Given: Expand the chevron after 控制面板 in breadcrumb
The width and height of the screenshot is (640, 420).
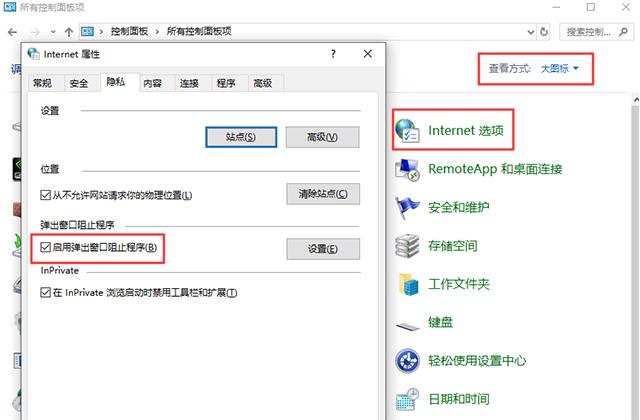Looking at the screenshot, I should [157, 31].
